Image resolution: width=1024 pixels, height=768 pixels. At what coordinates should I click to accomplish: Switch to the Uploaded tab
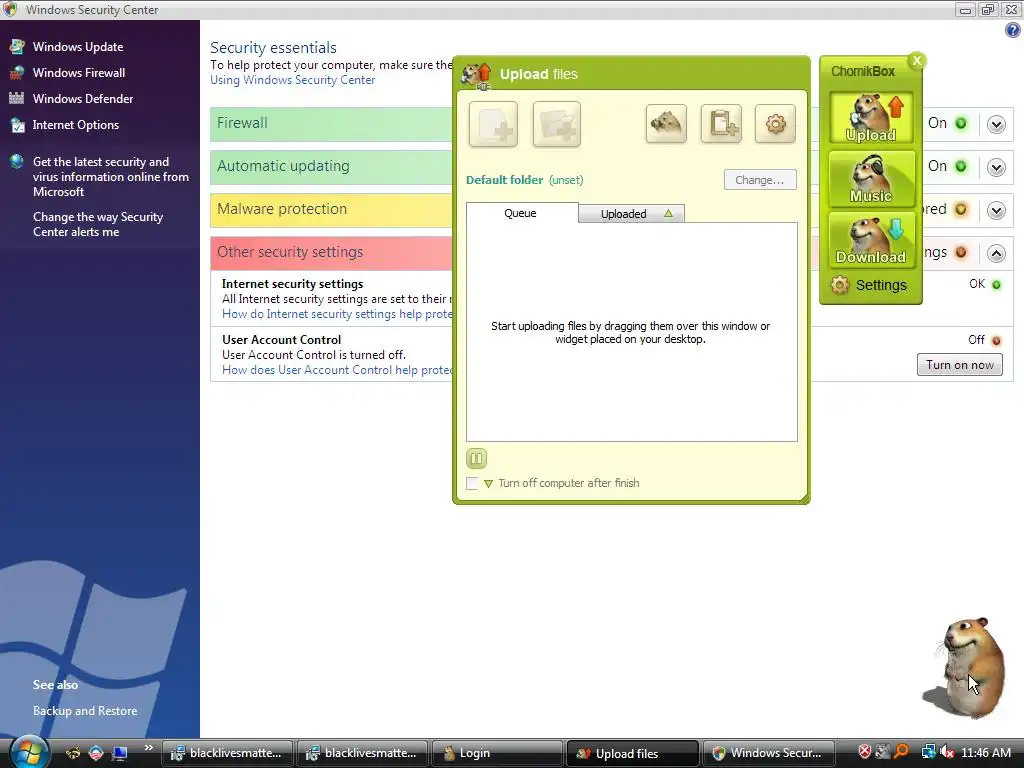(632, 214)
